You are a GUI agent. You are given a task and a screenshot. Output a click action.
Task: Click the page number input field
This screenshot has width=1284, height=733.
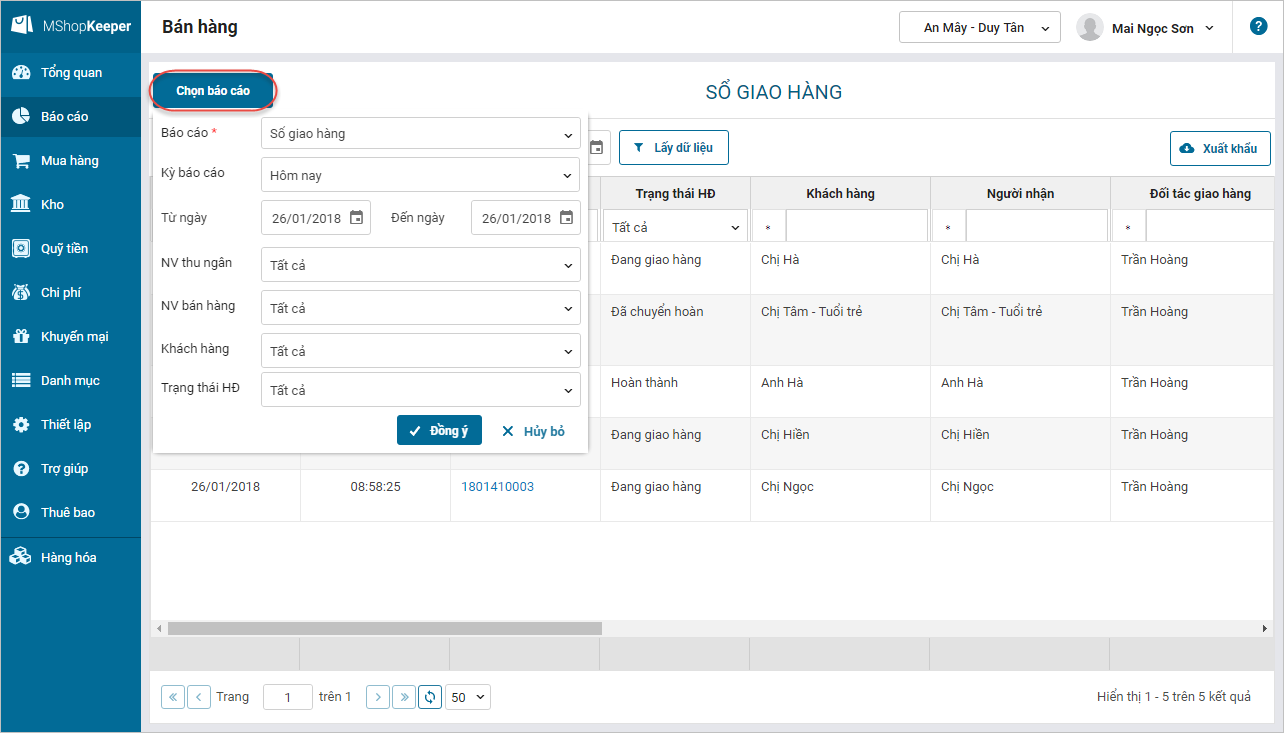288,697
